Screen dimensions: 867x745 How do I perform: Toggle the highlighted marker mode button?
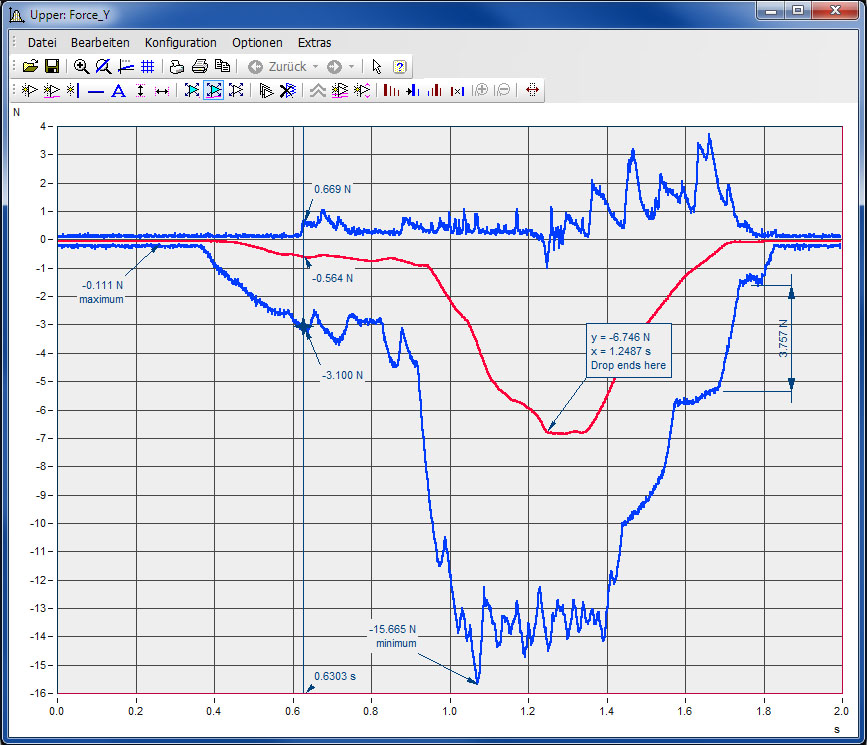coord(214,91)
